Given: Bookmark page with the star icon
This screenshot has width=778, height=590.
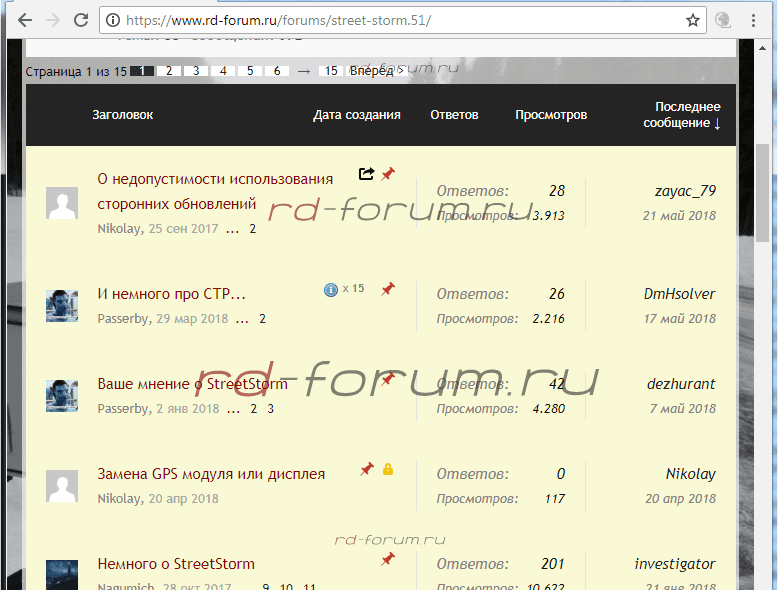Looking at the screenshot, I should (x=693, y=20).
